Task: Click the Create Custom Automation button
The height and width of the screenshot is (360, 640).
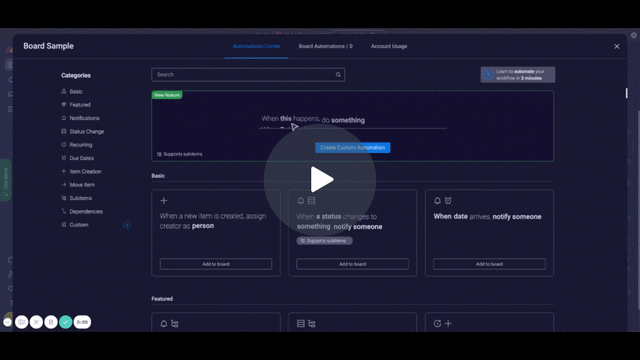Action: tap(353, 148)
